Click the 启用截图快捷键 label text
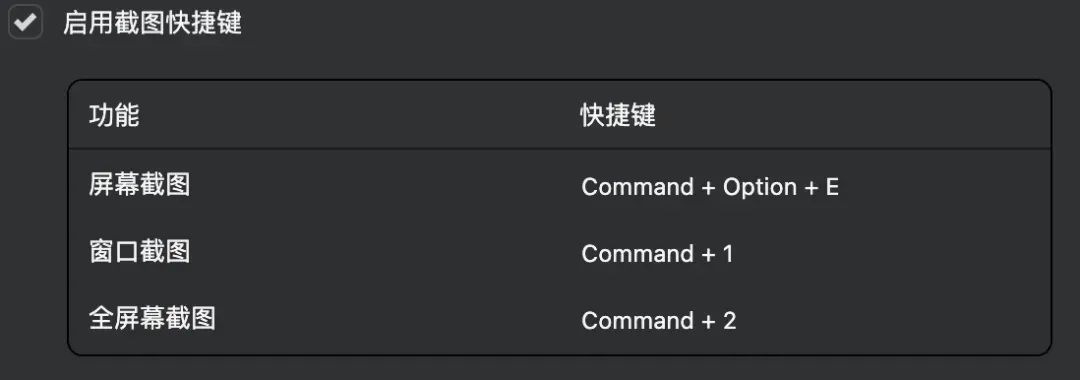The width and height of the screenshot is (1080, 380). click(x=152, y=23)
